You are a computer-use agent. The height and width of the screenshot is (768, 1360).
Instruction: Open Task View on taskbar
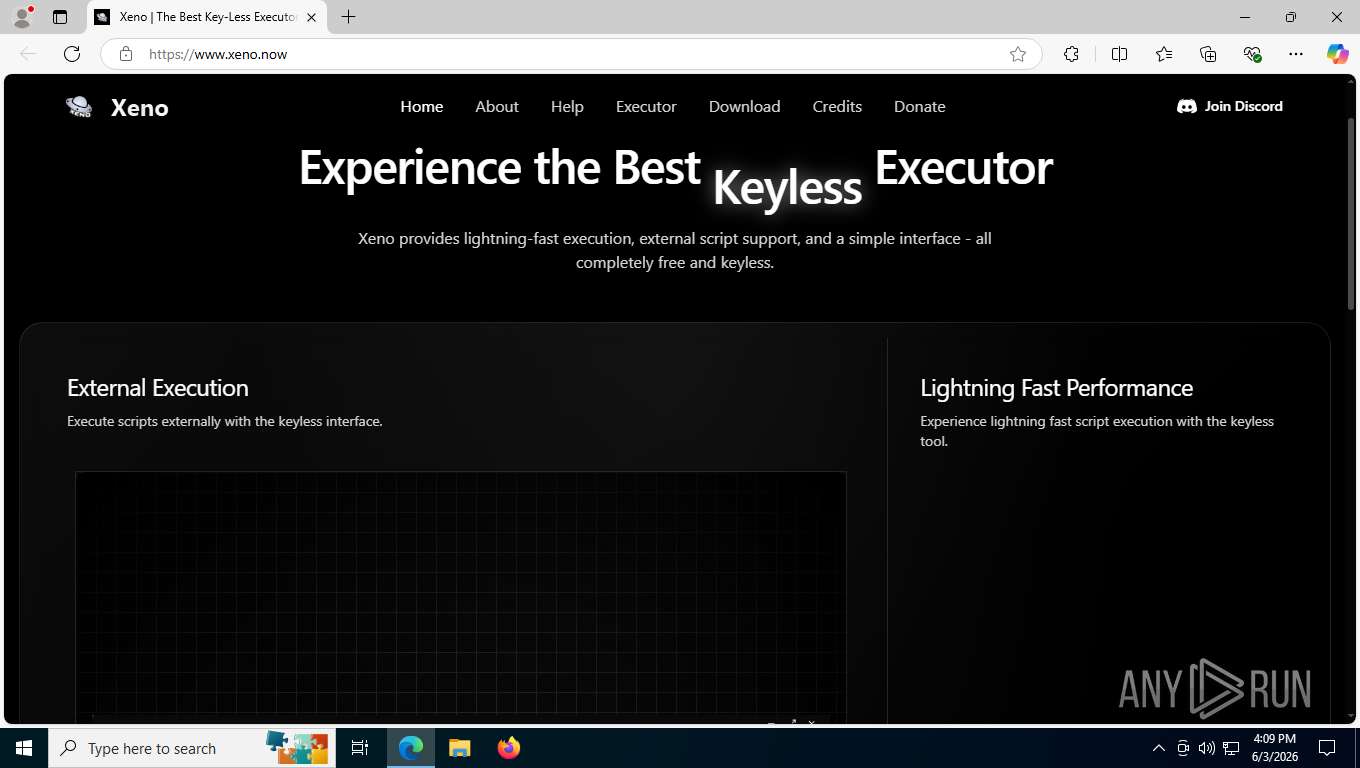[x=360, y=748]
